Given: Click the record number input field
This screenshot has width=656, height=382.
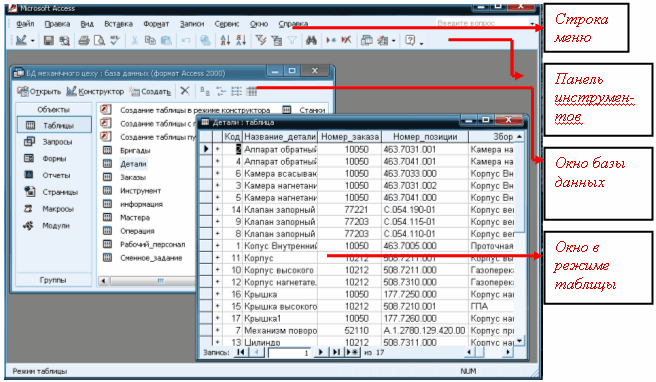Looking at the screenshot, I should [289, 353].
